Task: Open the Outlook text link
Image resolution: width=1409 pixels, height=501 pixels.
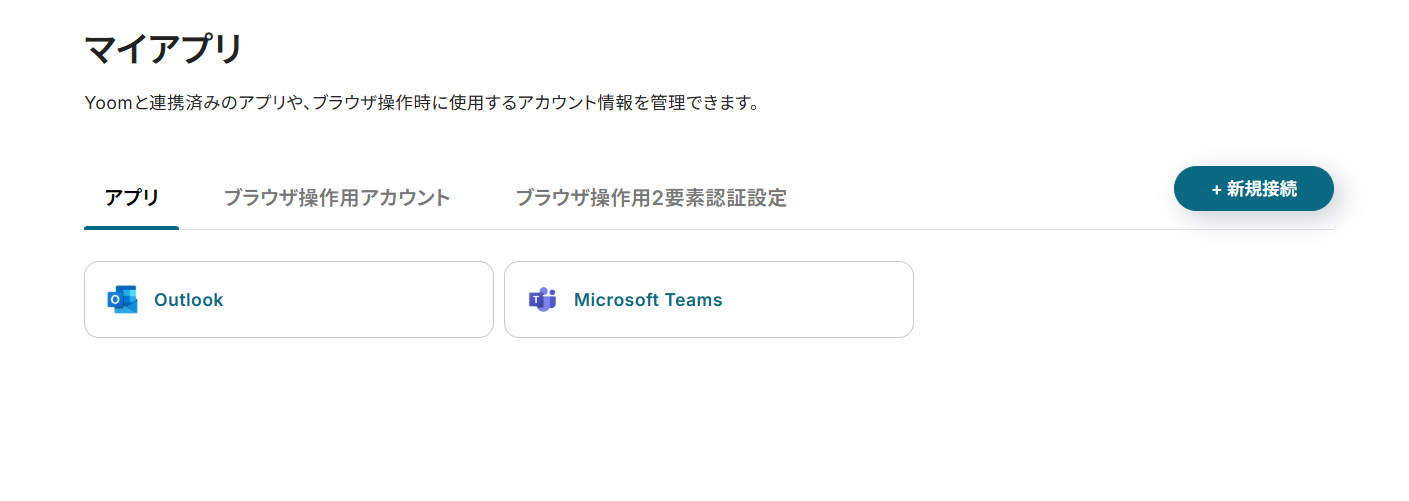Action: point(188,300)
